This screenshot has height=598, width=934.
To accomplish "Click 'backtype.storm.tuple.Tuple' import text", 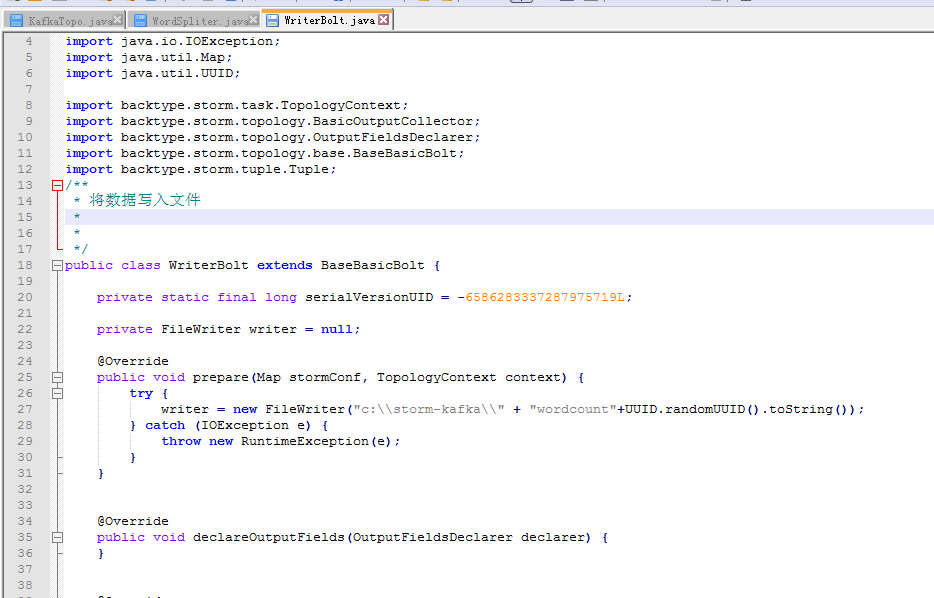I will tap(225, 170).
